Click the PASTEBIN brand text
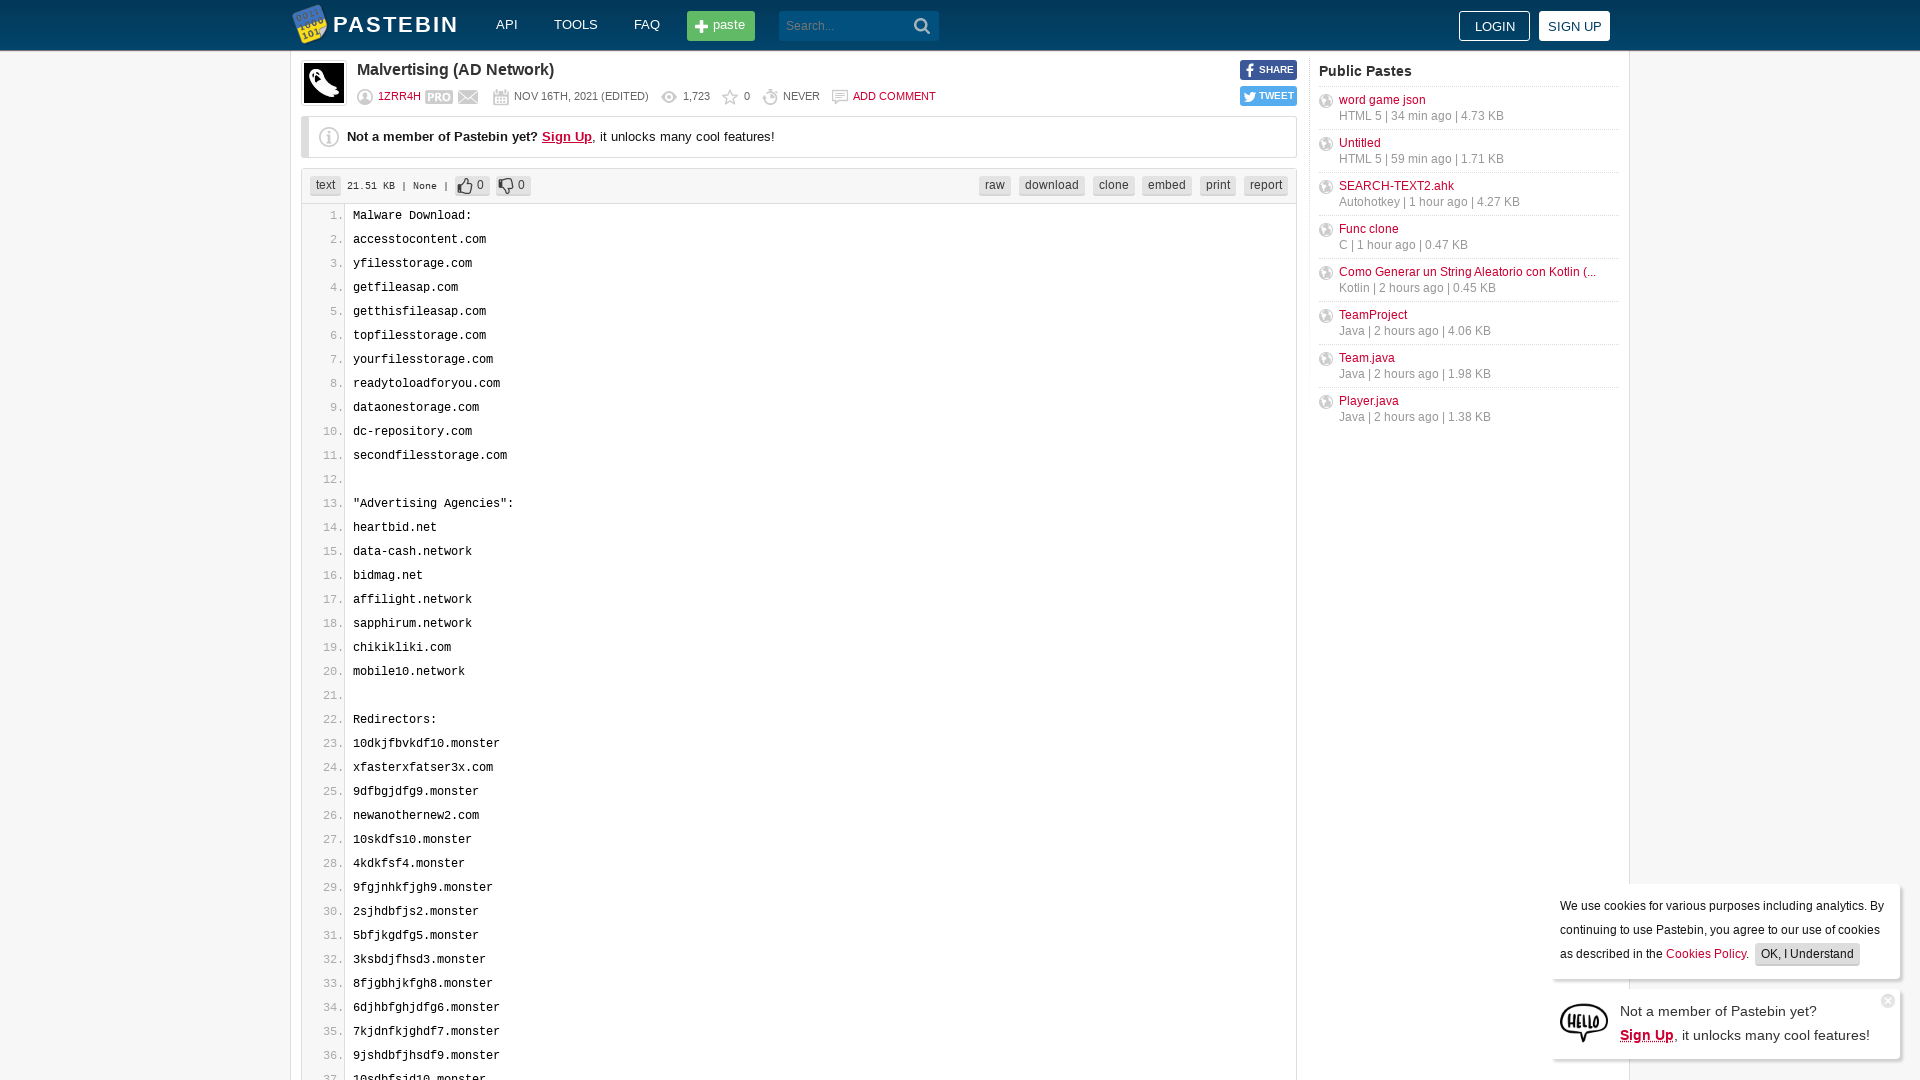This screenshot has width=1920, height=1080. [x=395, y=25]
